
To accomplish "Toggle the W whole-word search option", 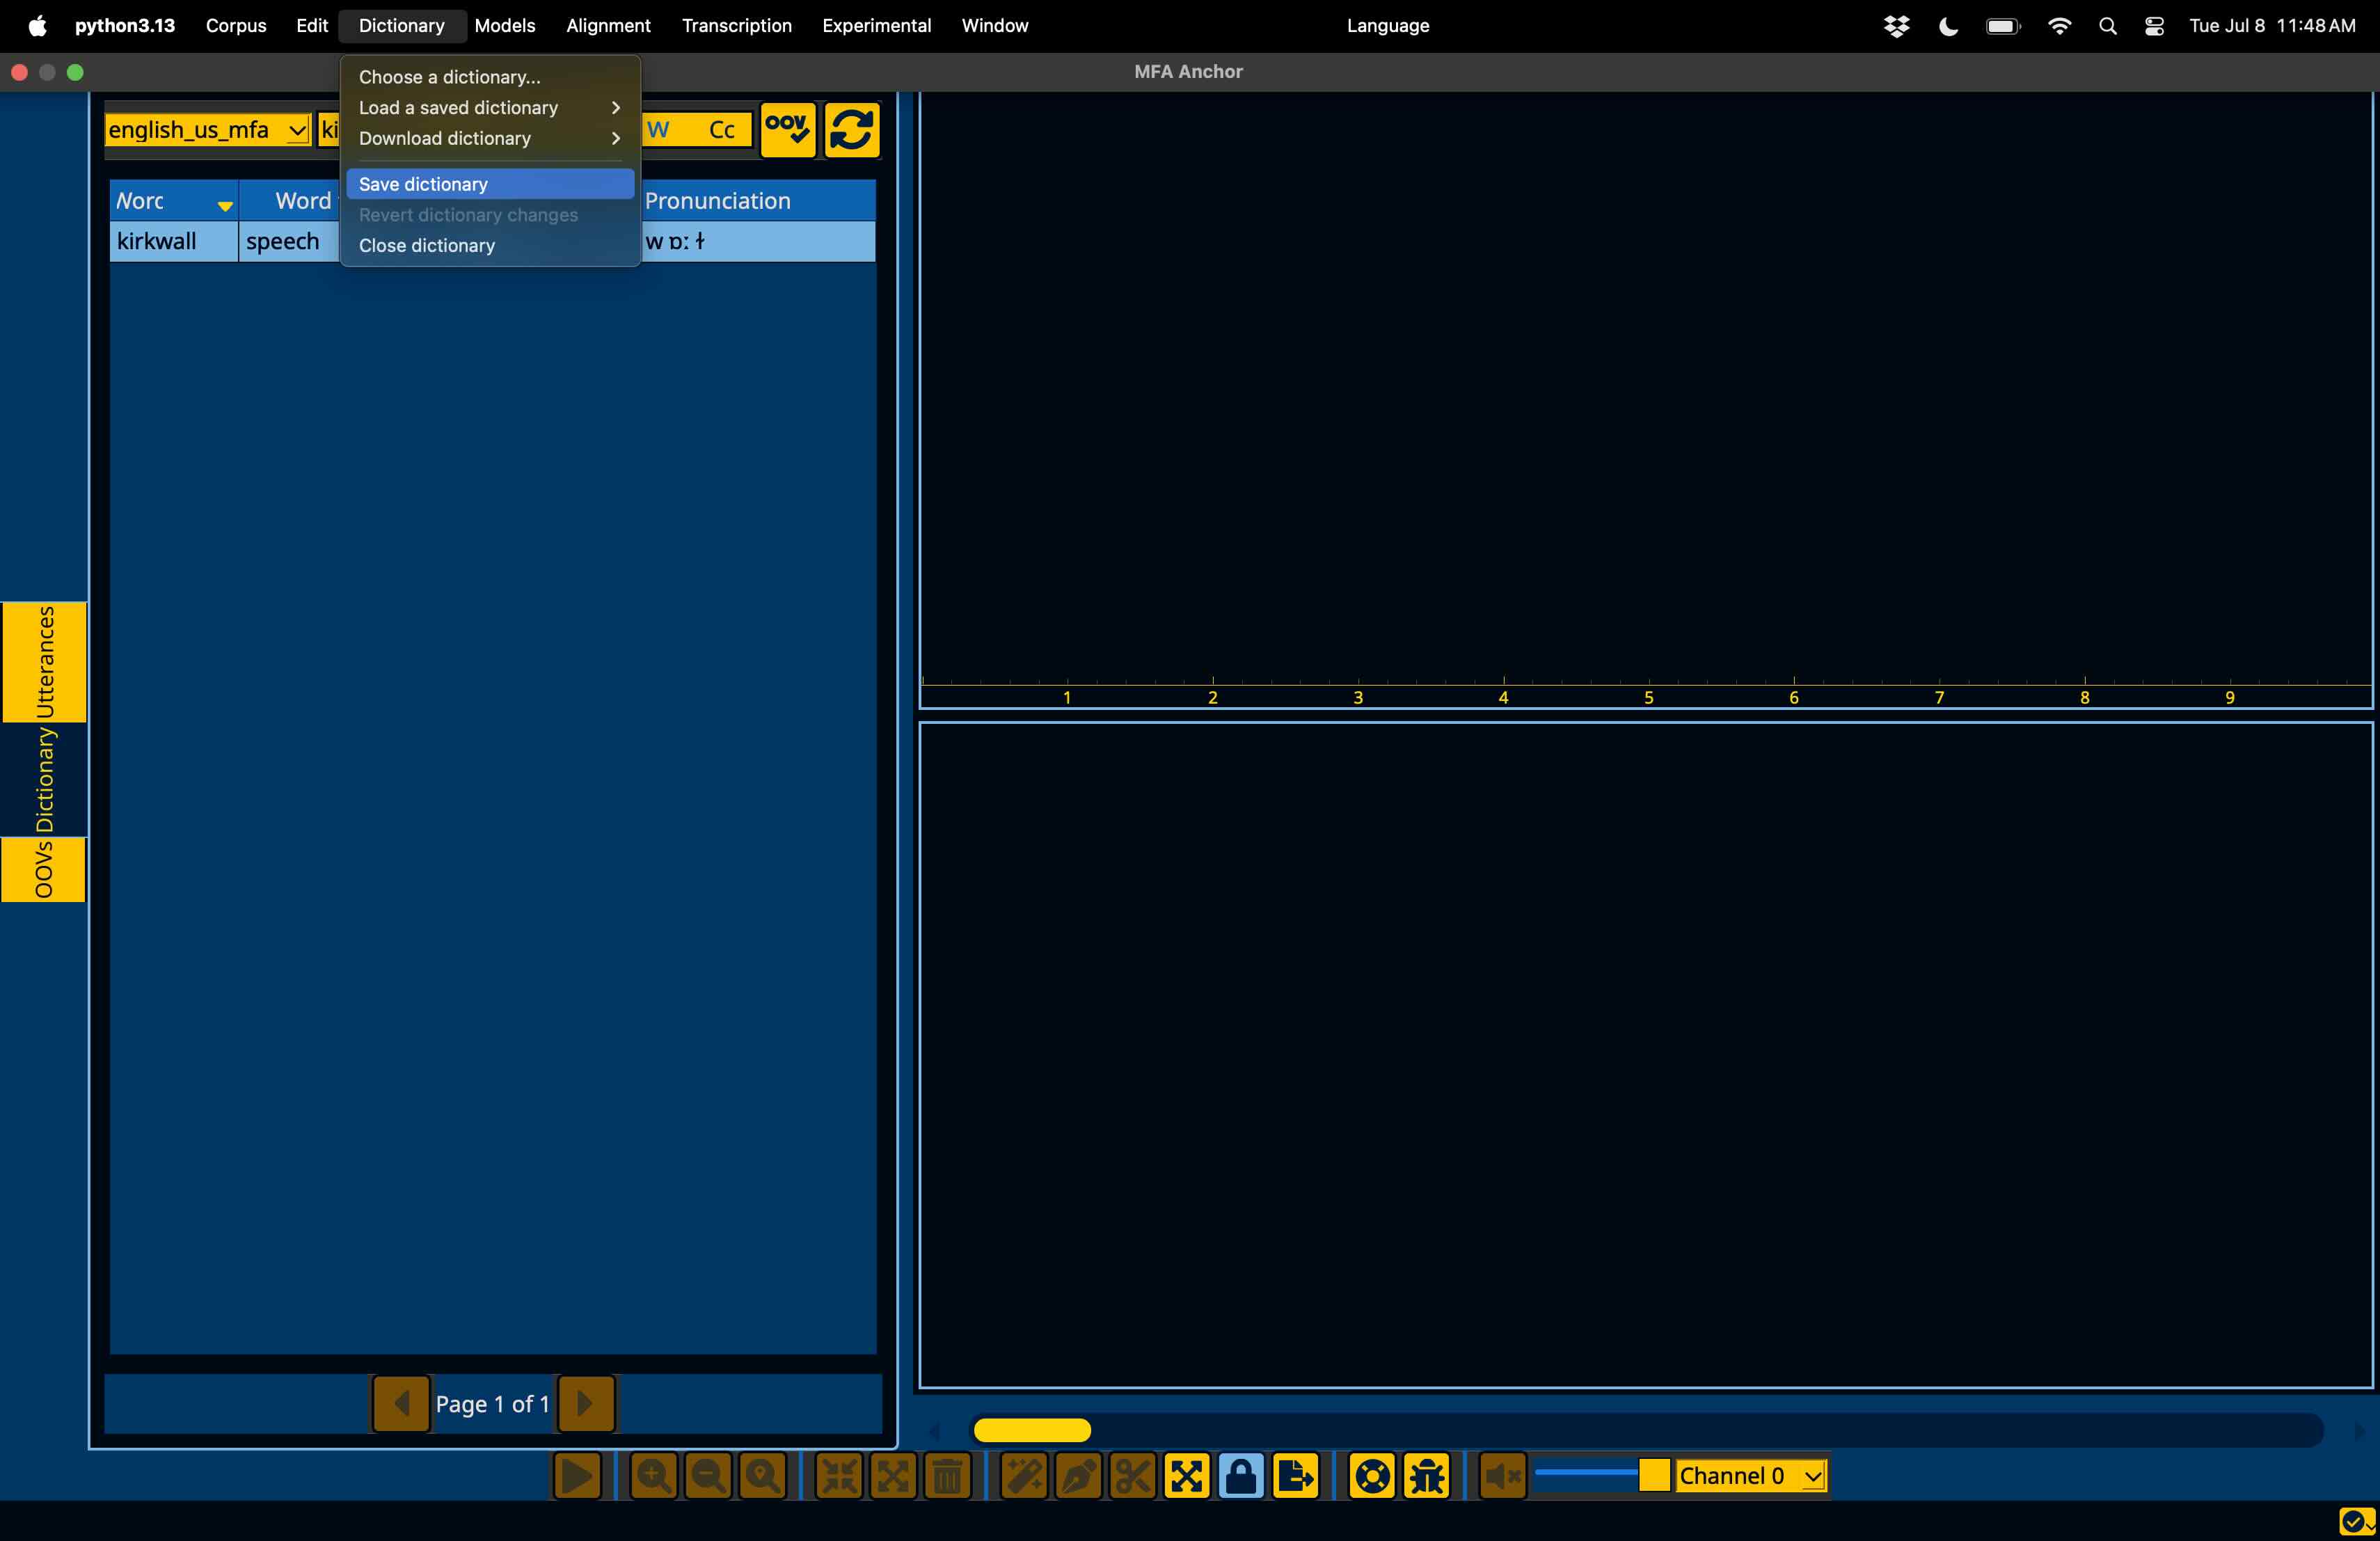I will (x=657, y=130).
